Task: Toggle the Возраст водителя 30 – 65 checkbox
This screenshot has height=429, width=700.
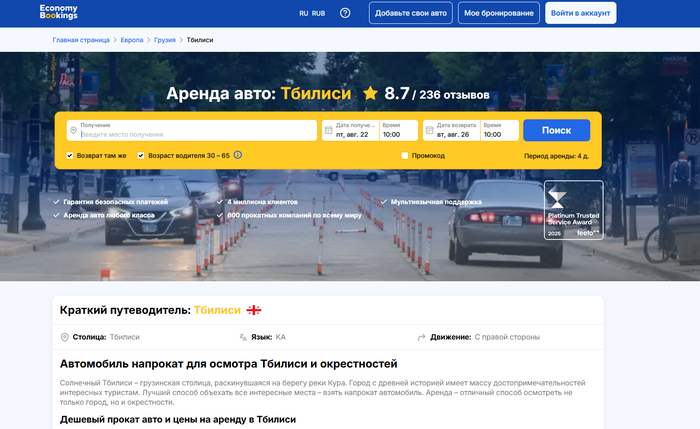Action: tap(141, 155)
